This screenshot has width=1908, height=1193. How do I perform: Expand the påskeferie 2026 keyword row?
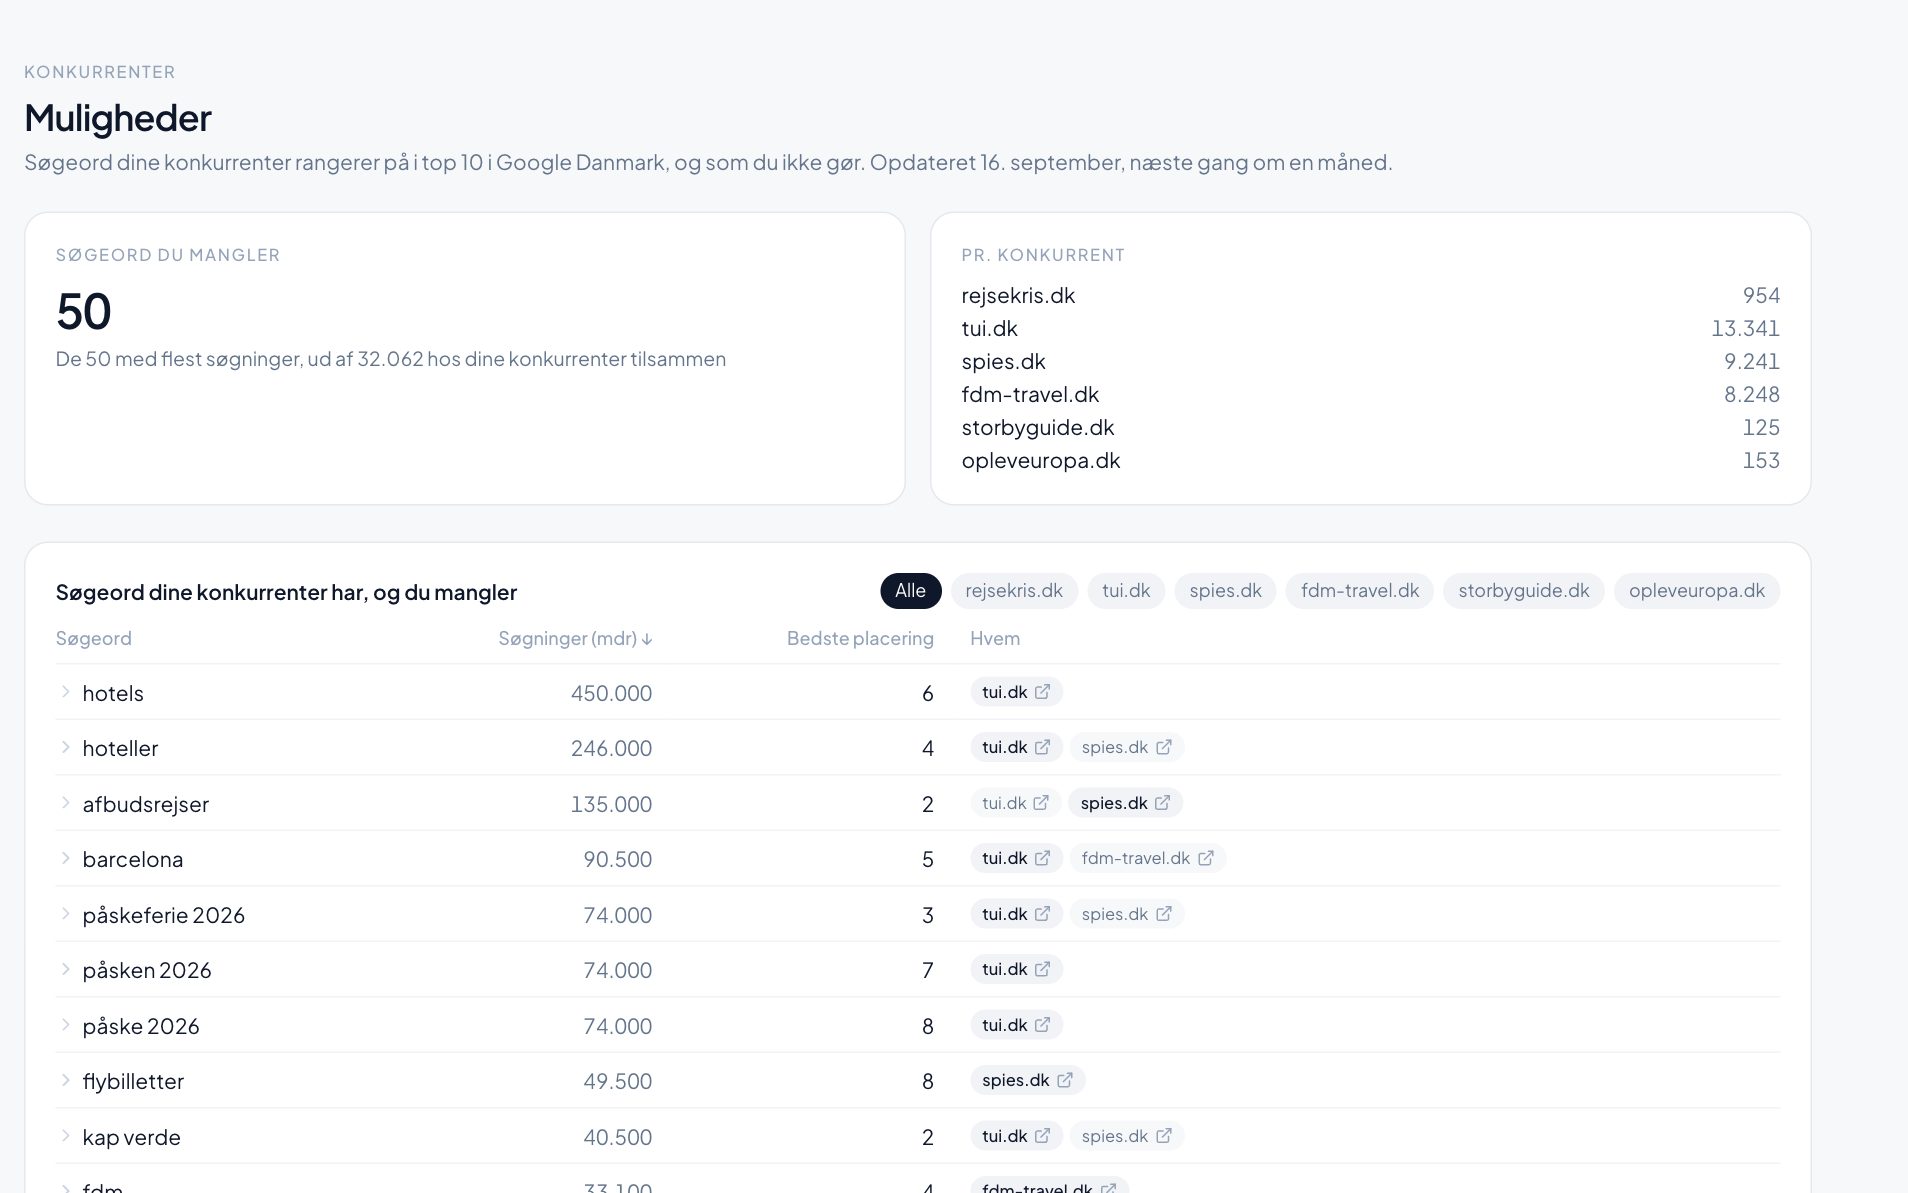click(x=65, y=914)
